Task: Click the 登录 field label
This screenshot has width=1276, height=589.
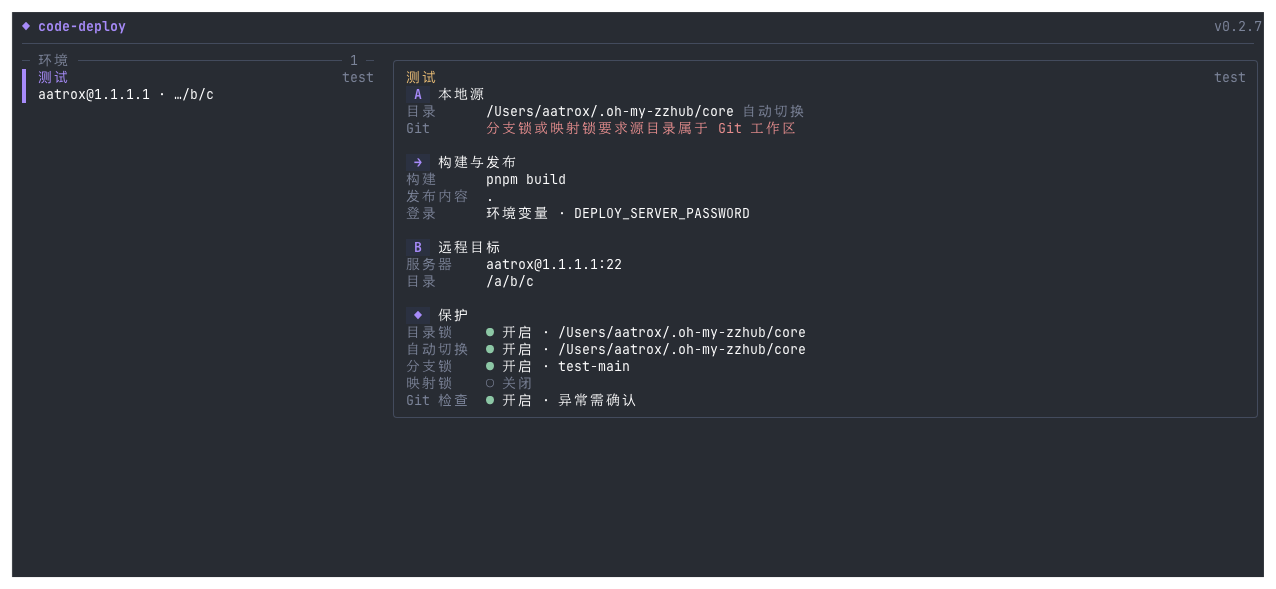Action: (421, 213)
